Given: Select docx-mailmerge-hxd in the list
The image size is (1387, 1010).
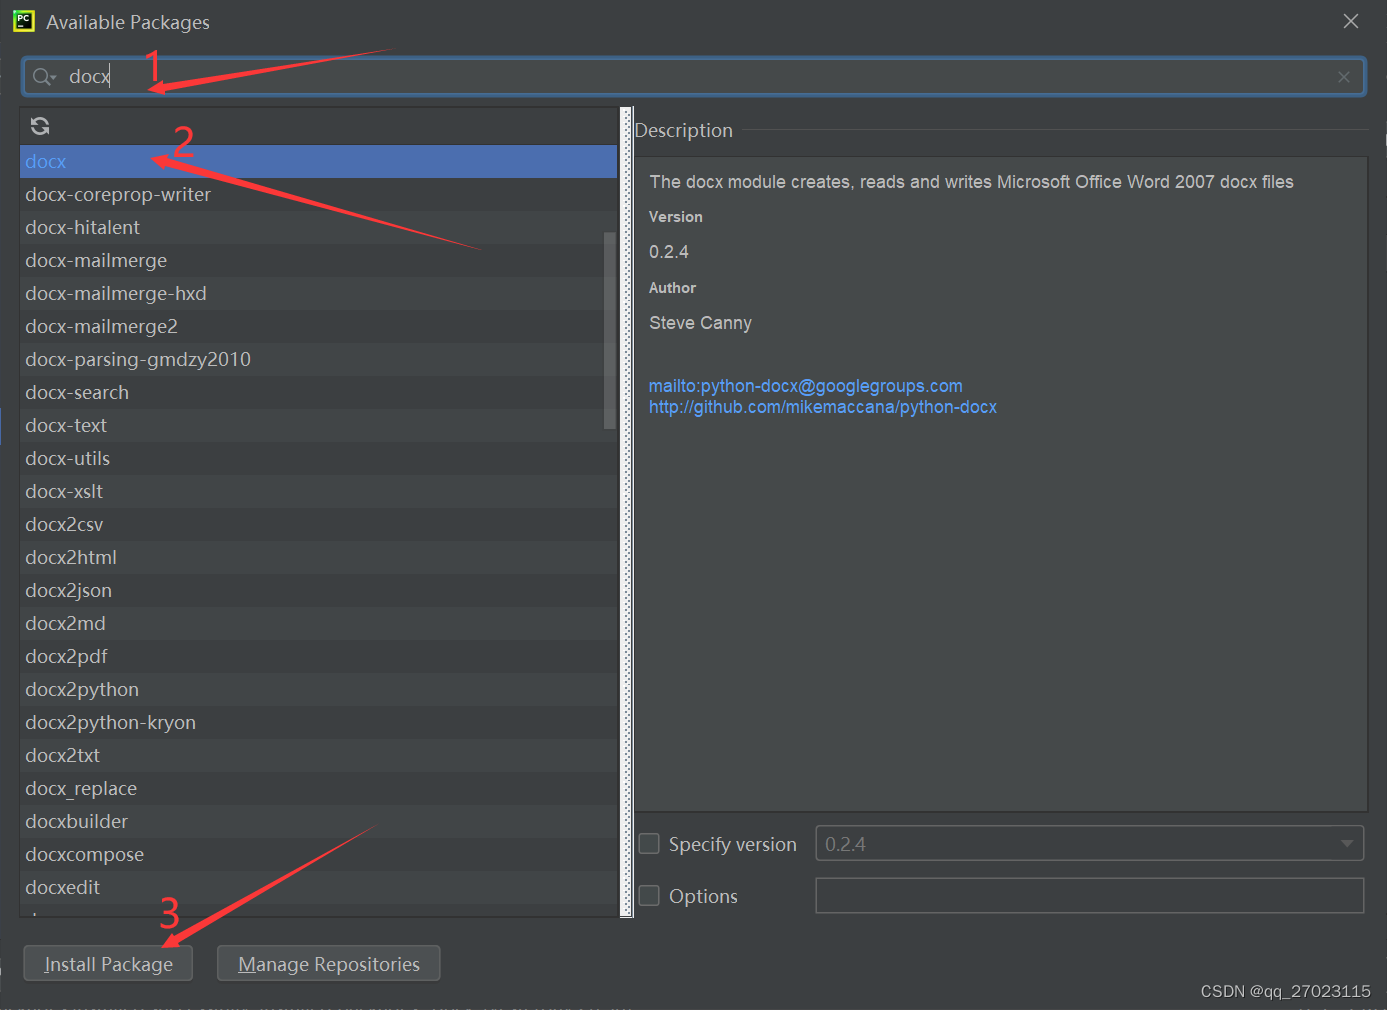Looking at the screenshot, I should [319, 294].
